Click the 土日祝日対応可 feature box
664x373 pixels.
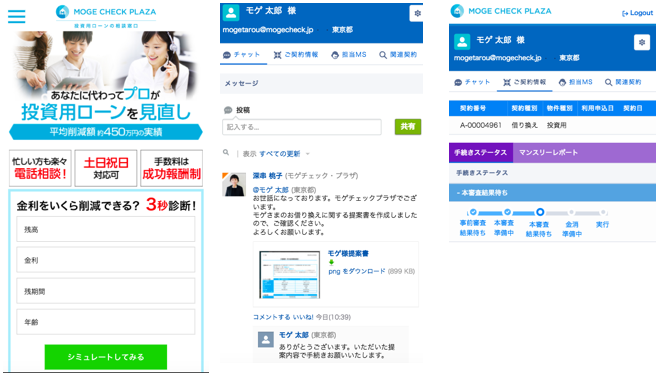(106, 168)
